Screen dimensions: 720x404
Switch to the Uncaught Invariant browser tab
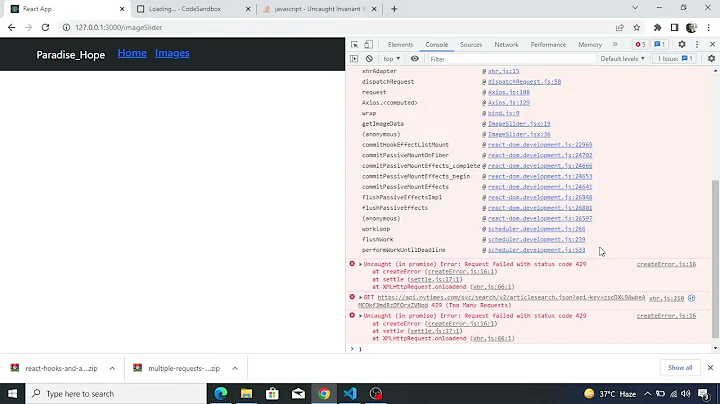pyautogui.click(x=319, y=9)
